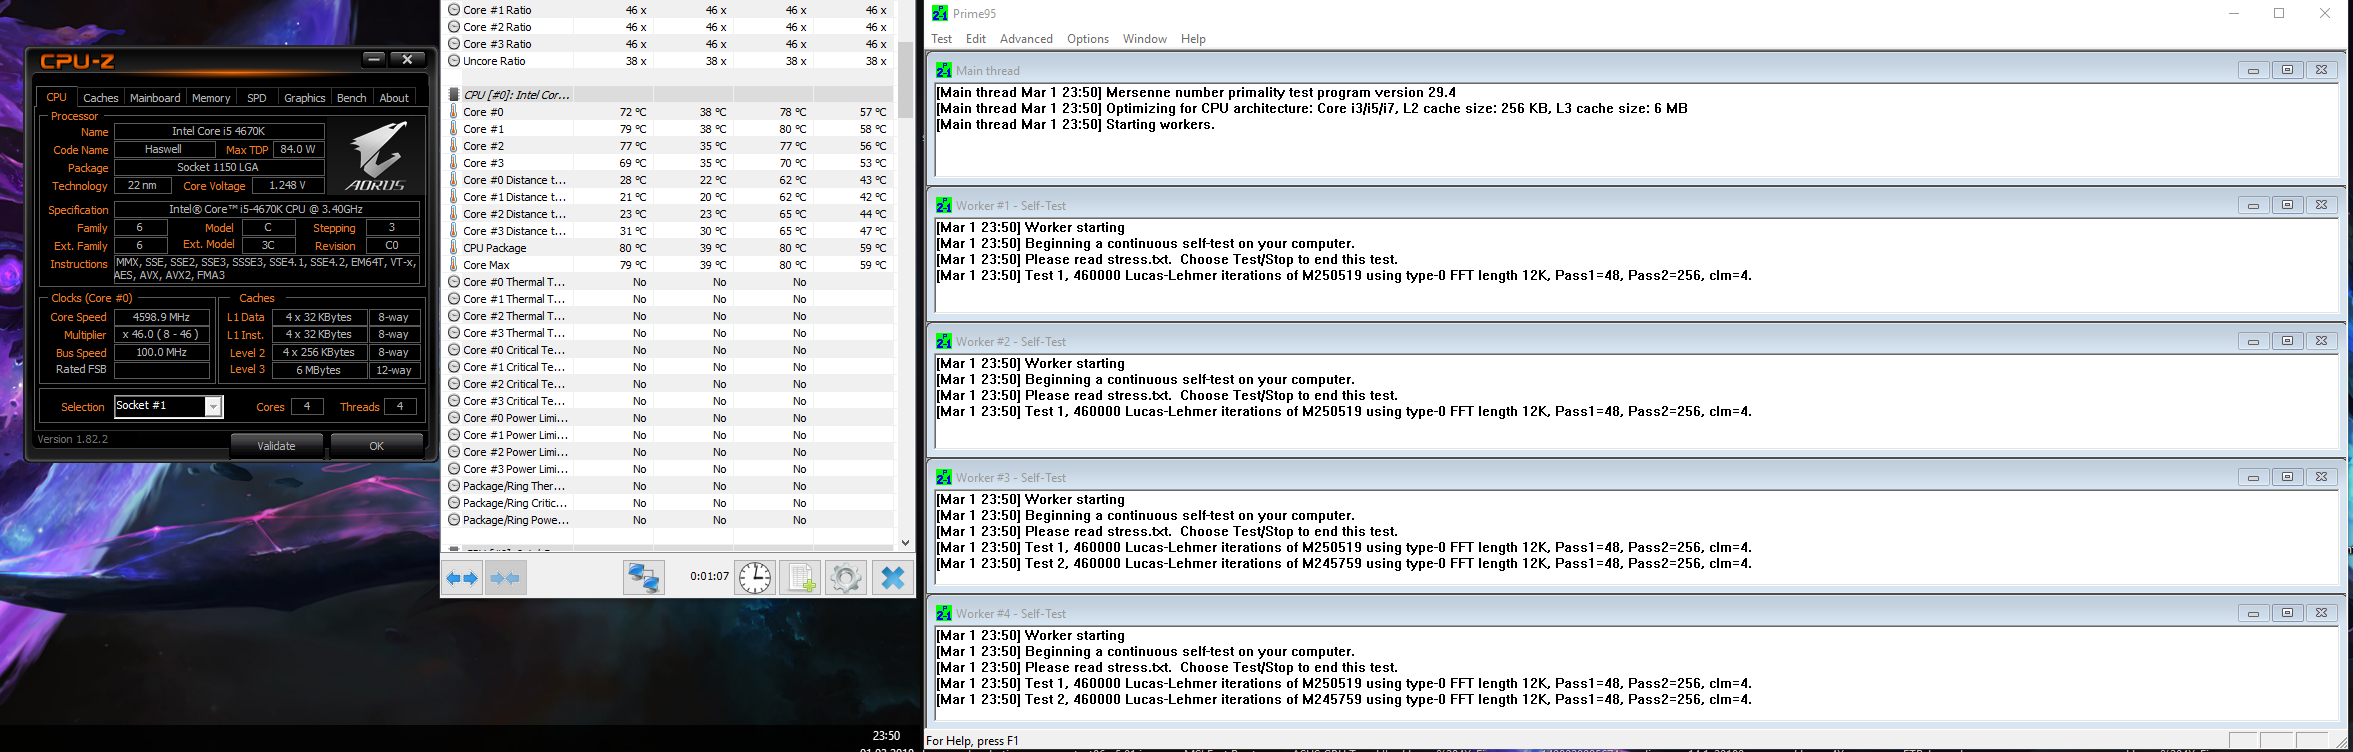
Task: Open the Socket #1 selection dropdown
Action: tap(213, 406)
